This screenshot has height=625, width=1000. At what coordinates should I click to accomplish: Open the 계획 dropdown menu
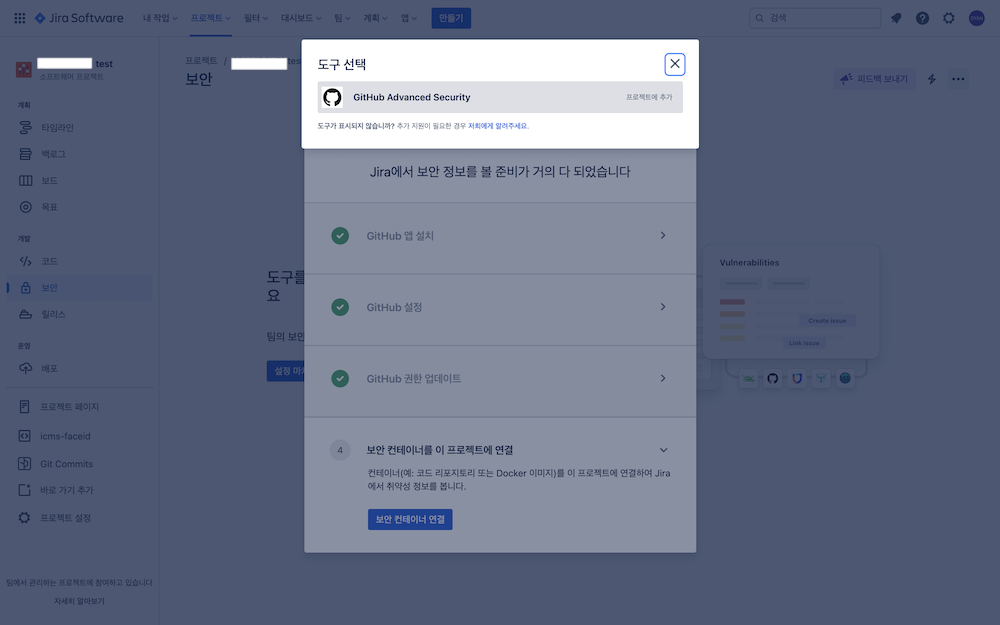point(375,18)
